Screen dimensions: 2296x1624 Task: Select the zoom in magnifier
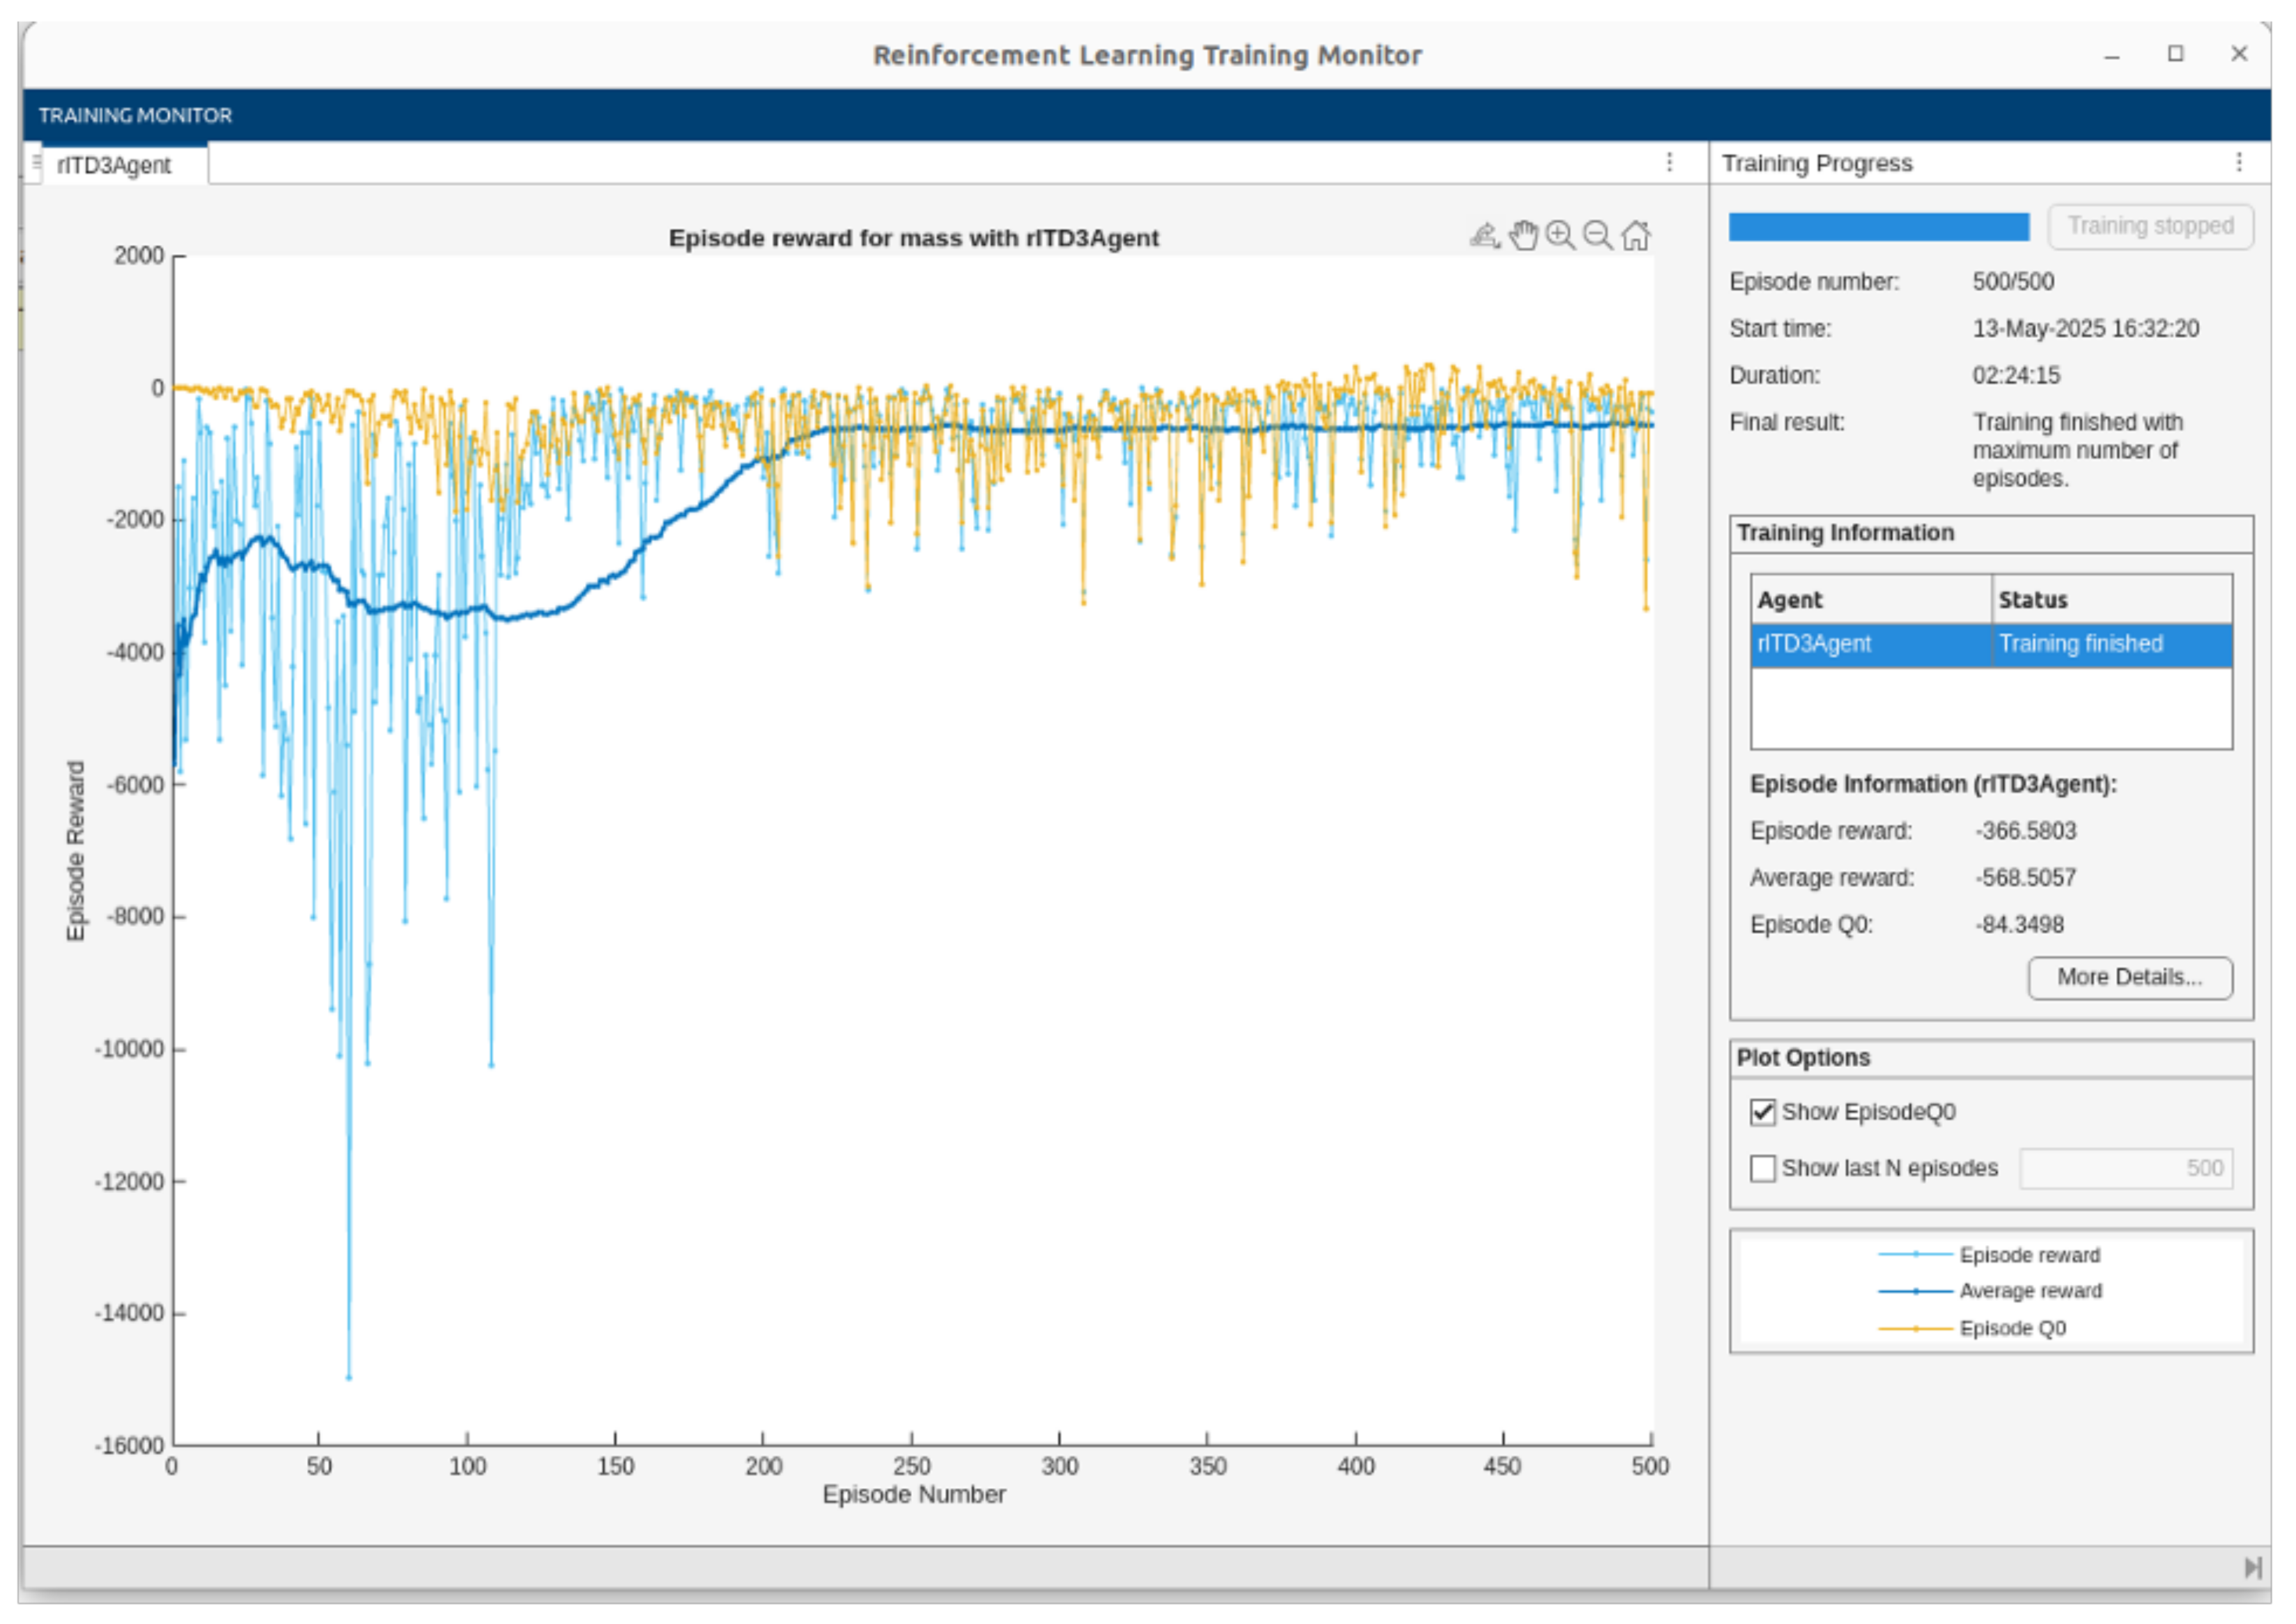[1560, 236]
